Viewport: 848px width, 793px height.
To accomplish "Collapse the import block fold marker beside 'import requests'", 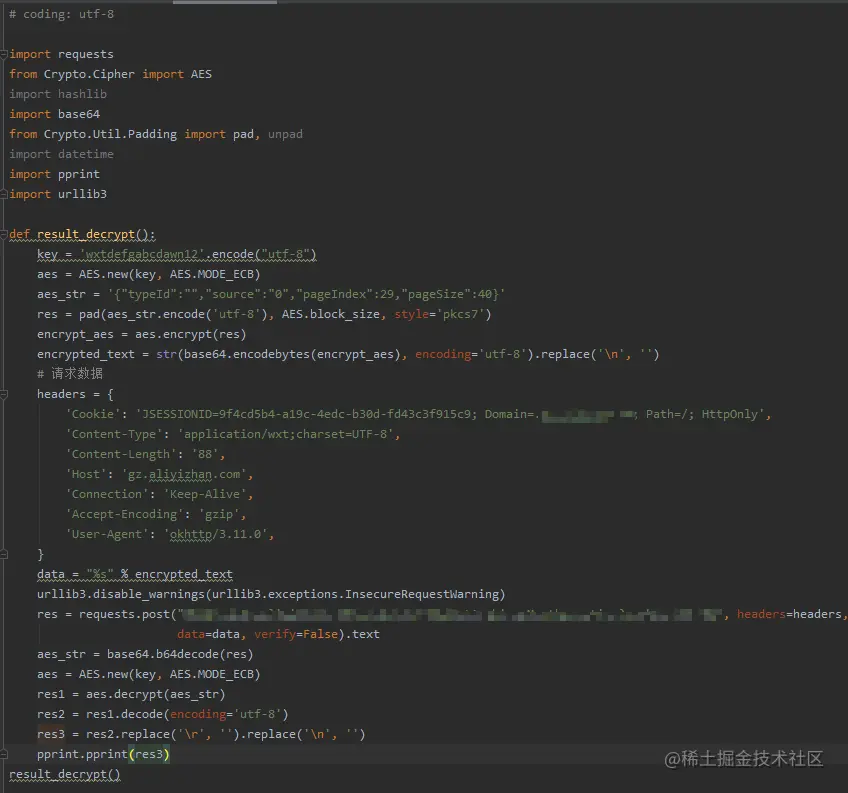I will [4, 54].
